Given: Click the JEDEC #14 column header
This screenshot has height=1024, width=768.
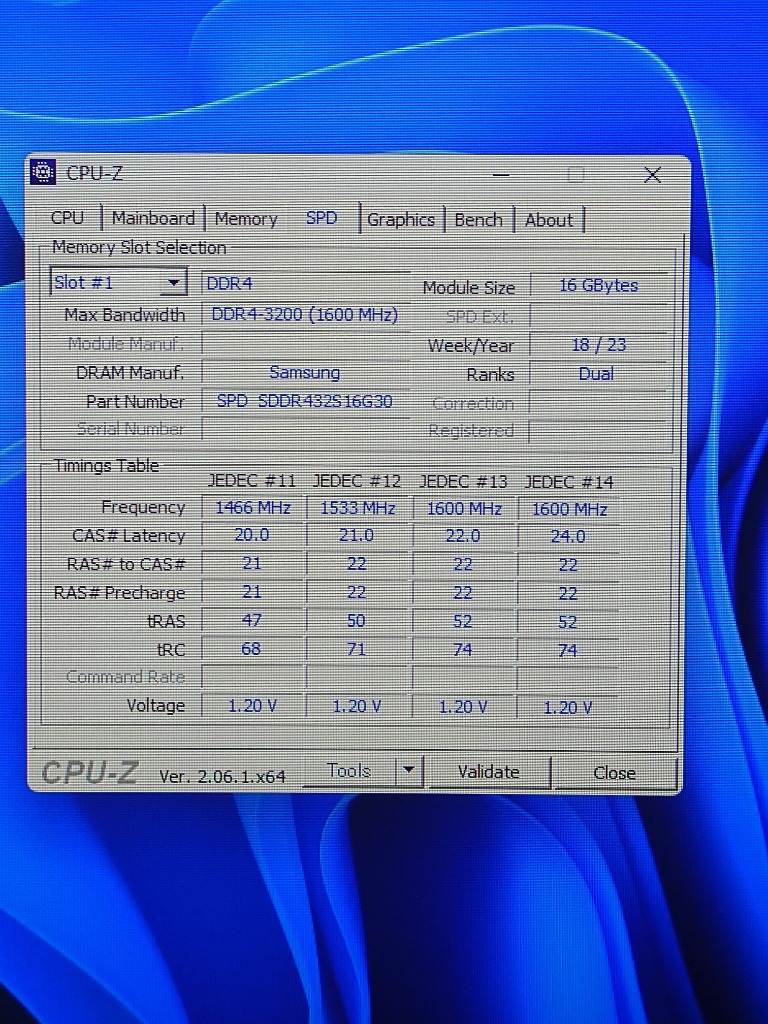Looking at the screenshot, I should [568, 483].
